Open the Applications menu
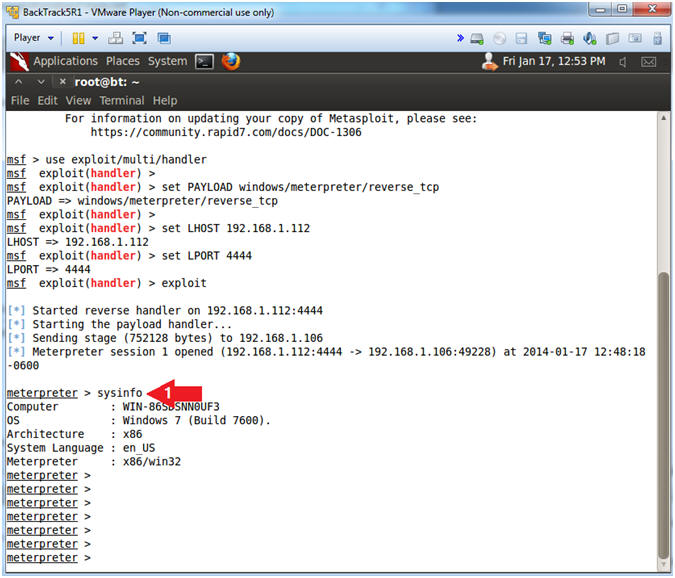 point(65,61)
